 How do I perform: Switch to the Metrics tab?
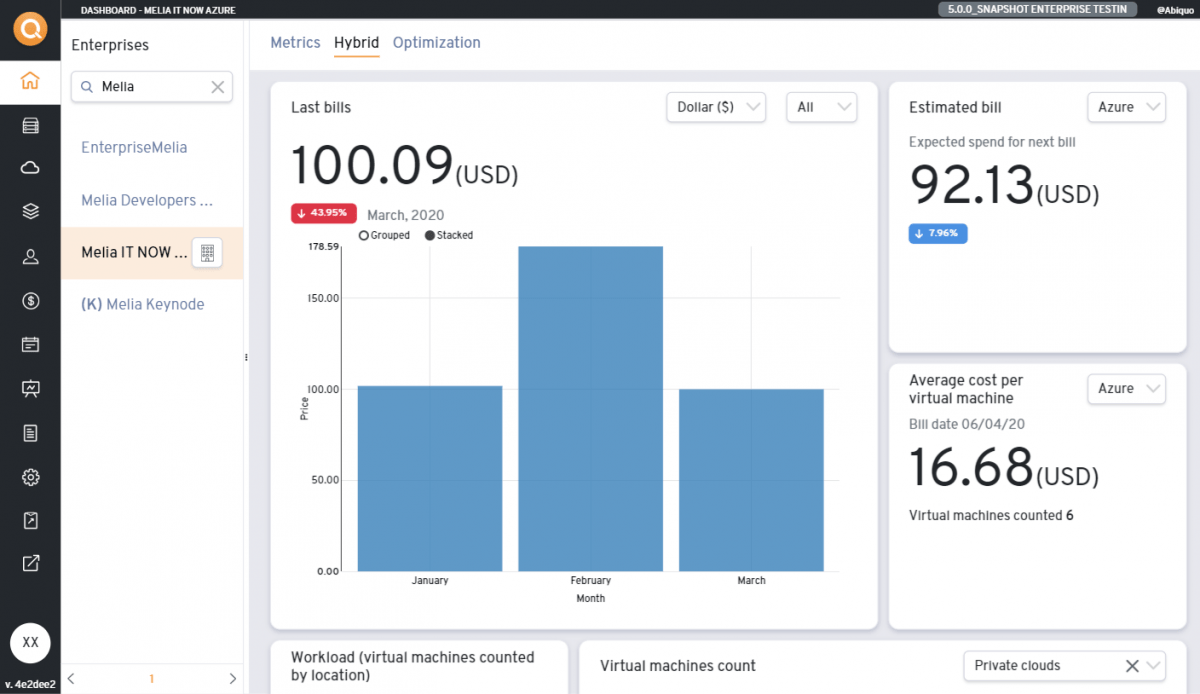[295, 43]
